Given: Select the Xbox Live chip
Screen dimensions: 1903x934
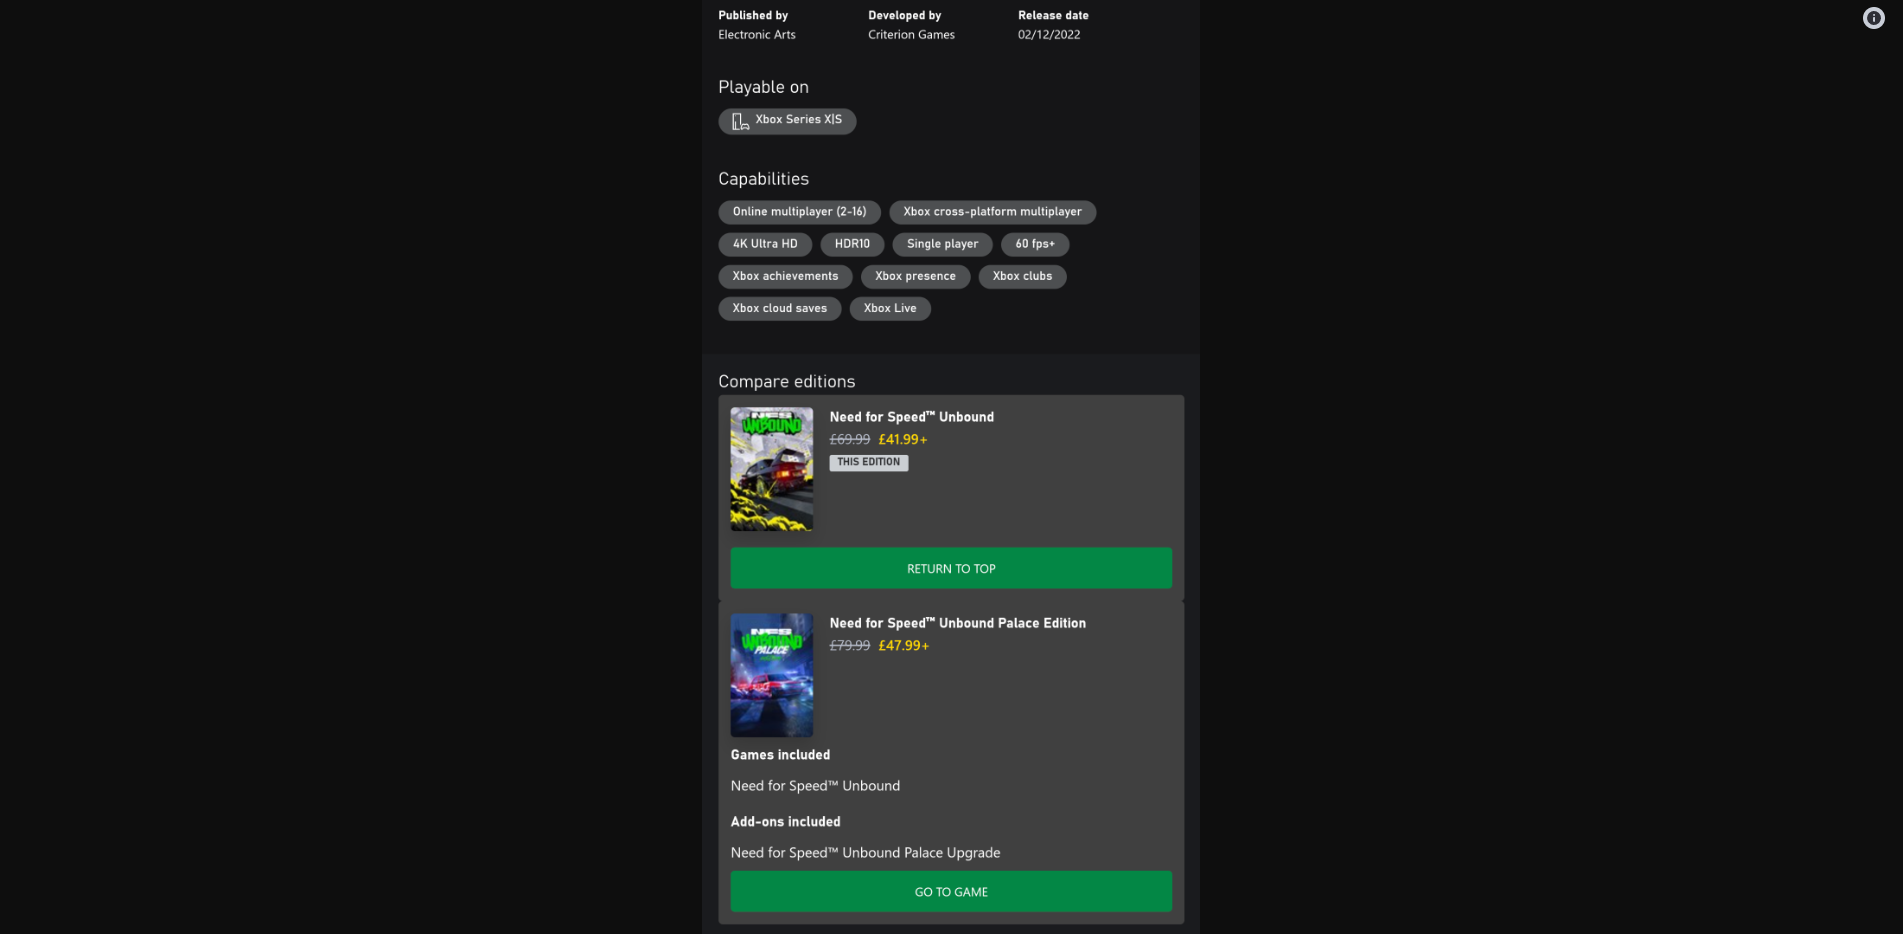Looking at the screenshot, I should (890, 308).
